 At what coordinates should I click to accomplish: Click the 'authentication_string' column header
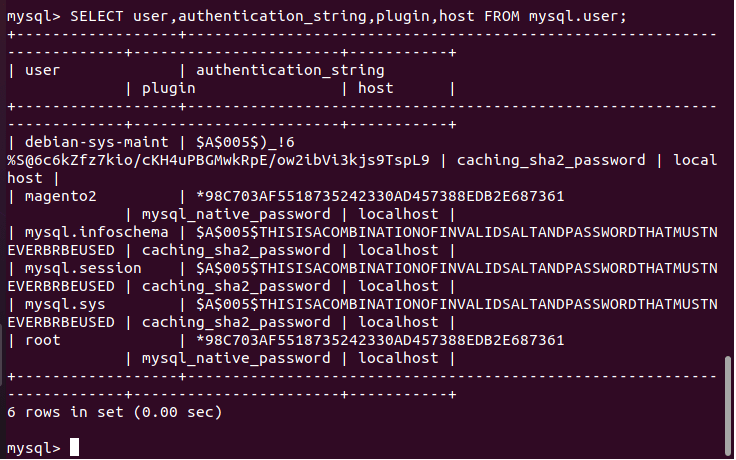(290, 70)
